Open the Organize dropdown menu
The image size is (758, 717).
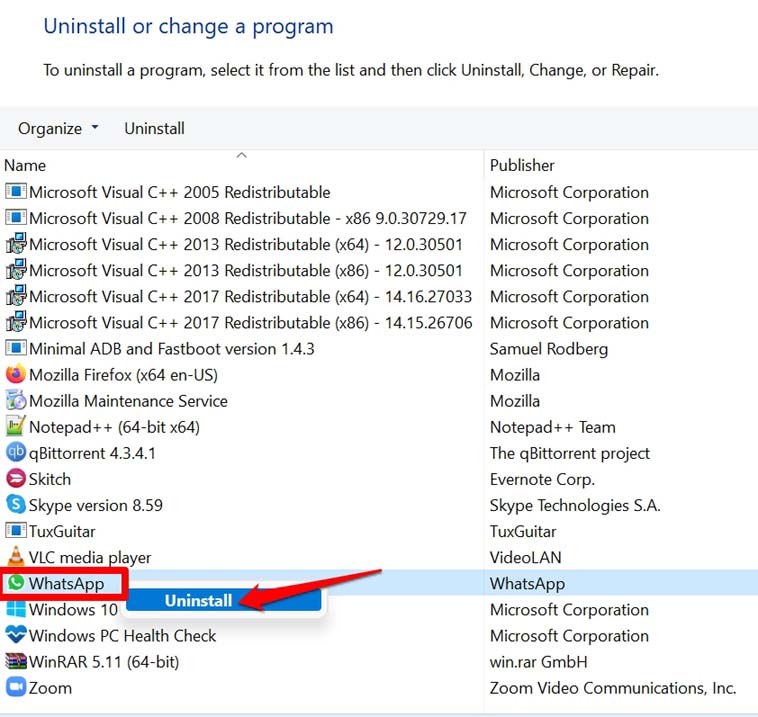coord(58,129)
